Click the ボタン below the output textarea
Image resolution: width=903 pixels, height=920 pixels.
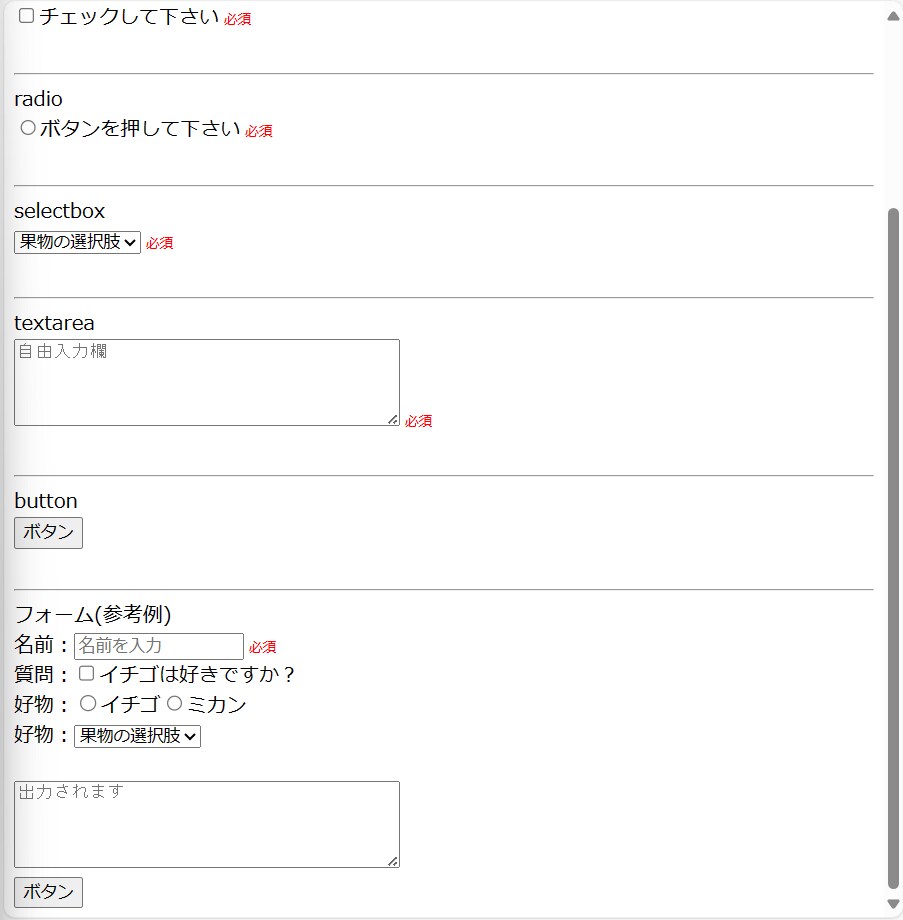tap(48, 892)
